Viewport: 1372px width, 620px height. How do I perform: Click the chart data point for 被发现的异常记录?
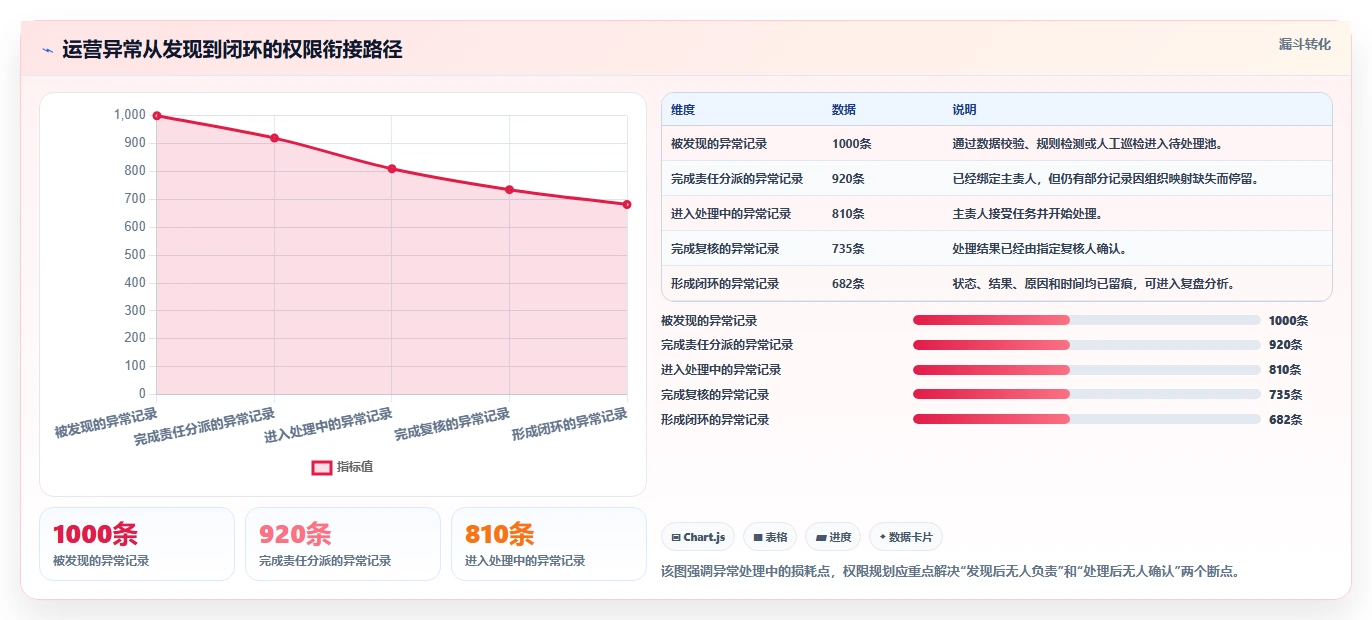click(x=157, y=116)
